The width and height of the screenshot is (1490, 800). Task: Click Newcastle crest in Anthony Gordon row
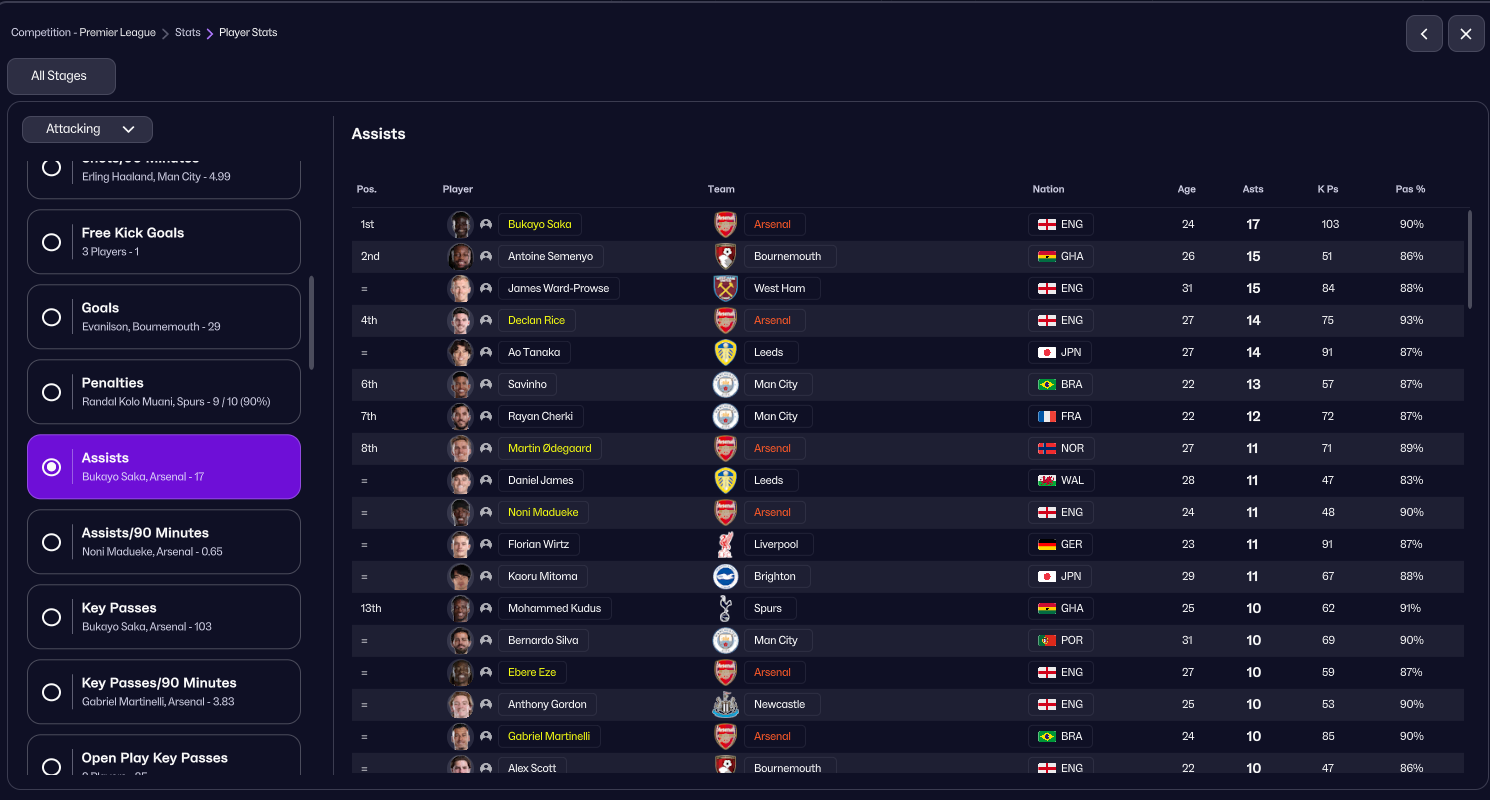pyautogui.click(x=725, y=704)
